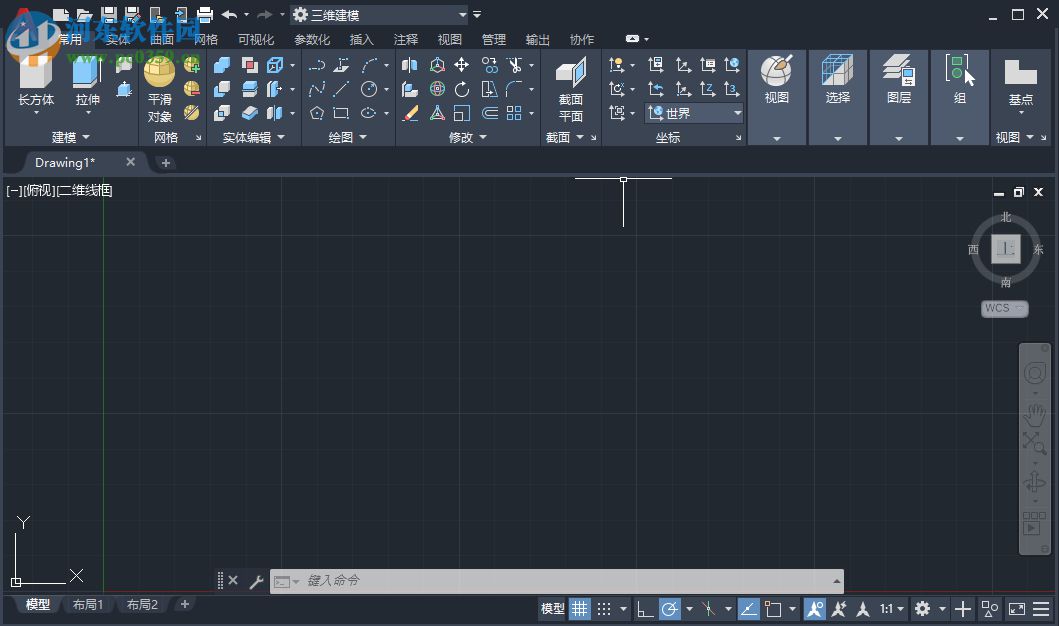Select the 长方体 (Box) modeling tool
Screen dimensions: 1059x626
click(36, 80)
